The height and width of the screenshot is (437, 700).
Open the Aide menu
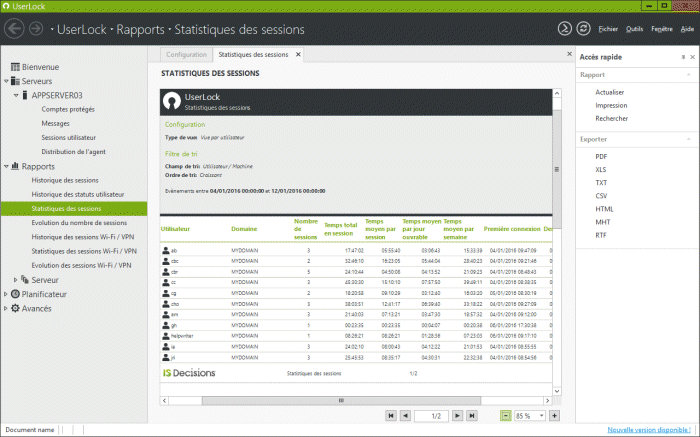click(687, 29)
